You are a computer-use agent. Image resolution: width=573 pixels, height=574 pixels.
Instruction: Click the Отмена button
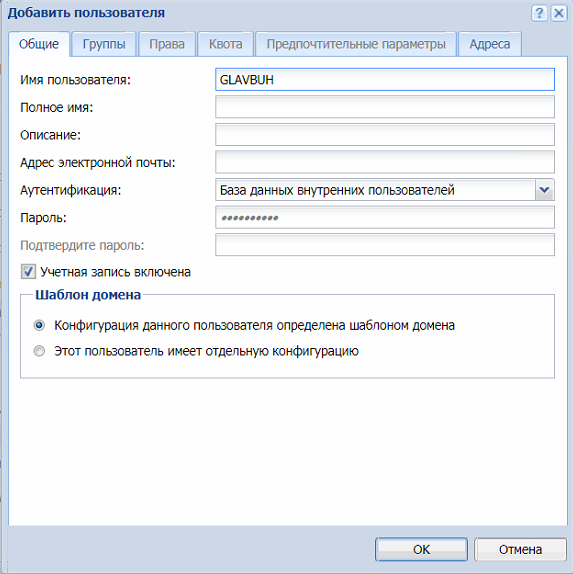pyautogui.click(x=520, y=549)
